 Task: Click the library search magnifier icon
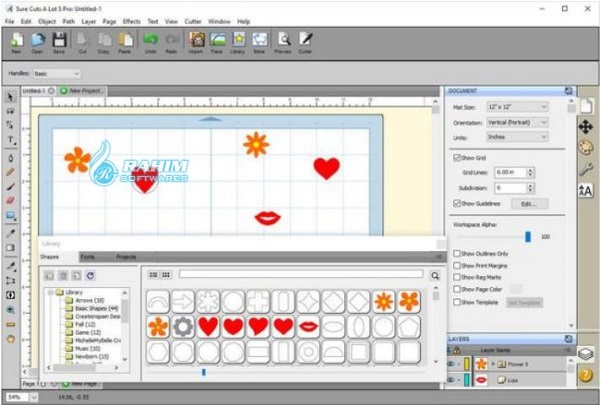click(x=435, y=276)
